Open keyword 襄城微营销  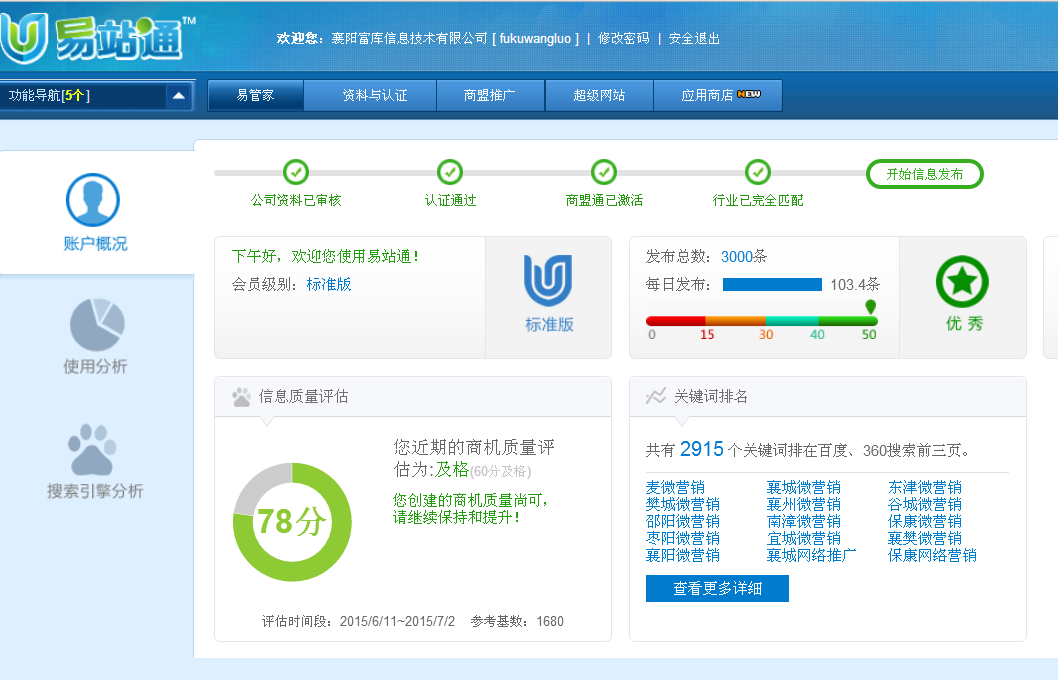(804, 487)
